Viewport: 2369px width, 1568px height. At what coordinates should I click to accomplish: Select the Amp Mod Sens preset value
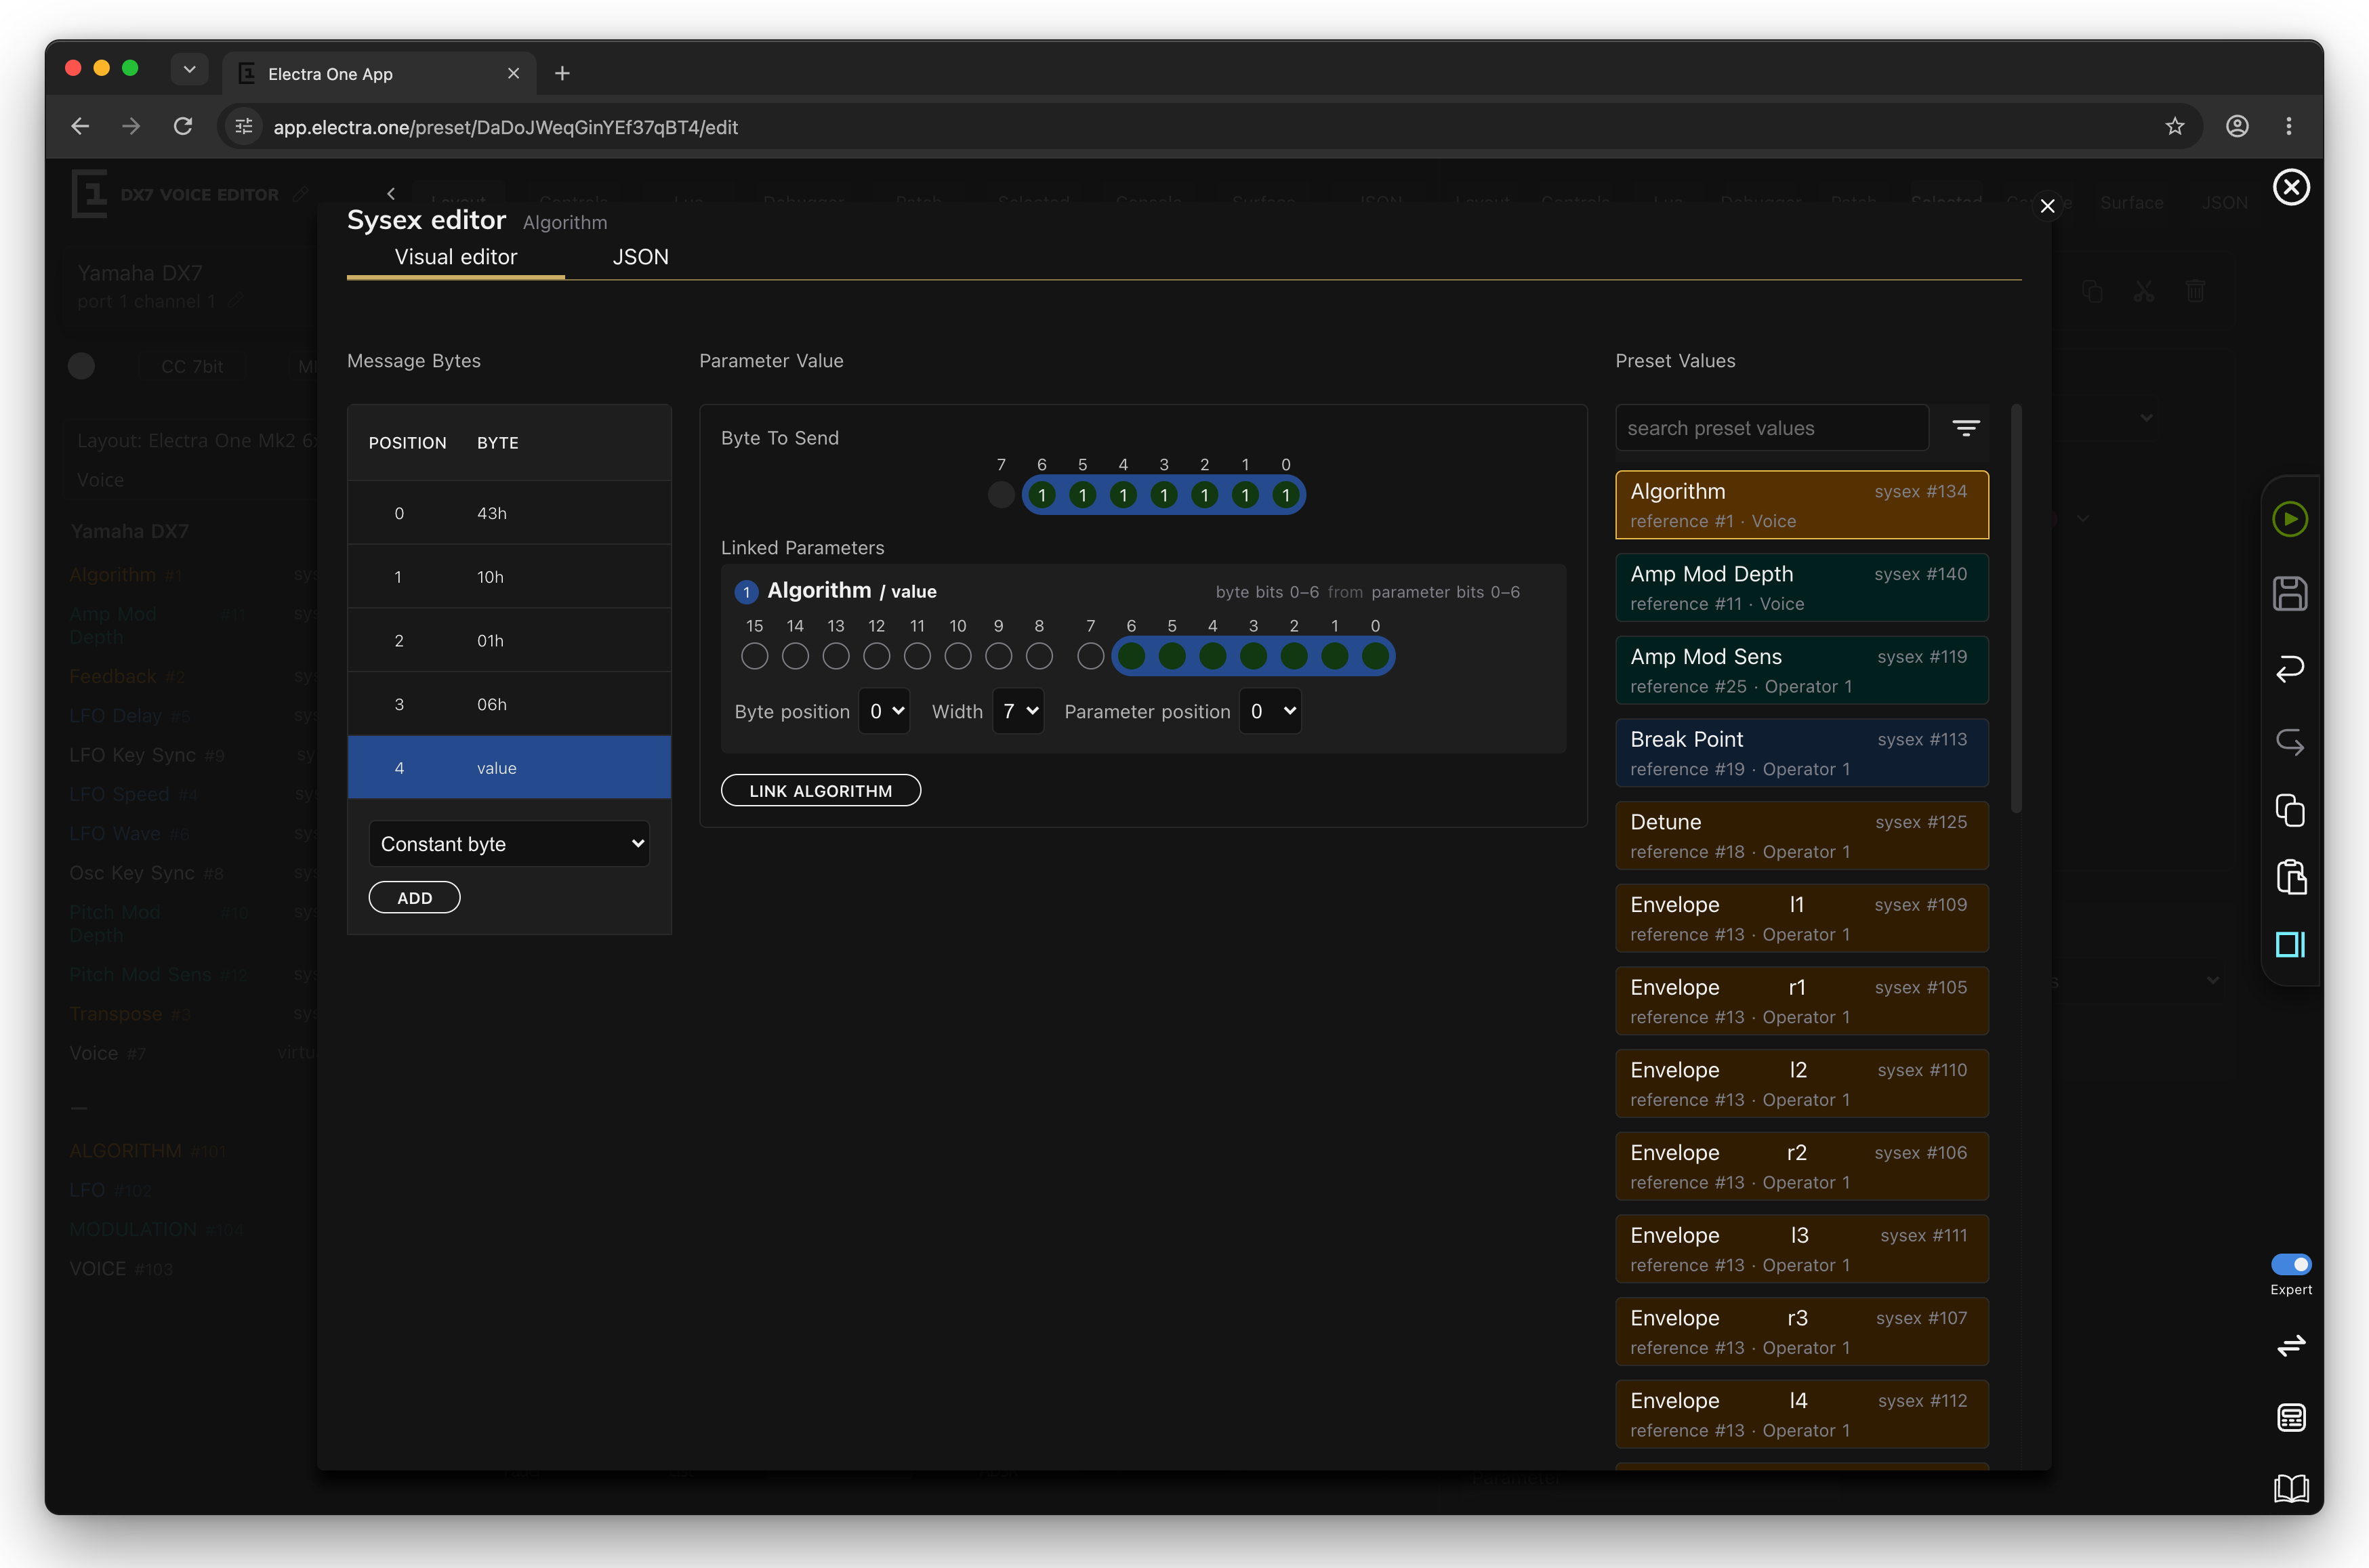tap(1802, 670)
